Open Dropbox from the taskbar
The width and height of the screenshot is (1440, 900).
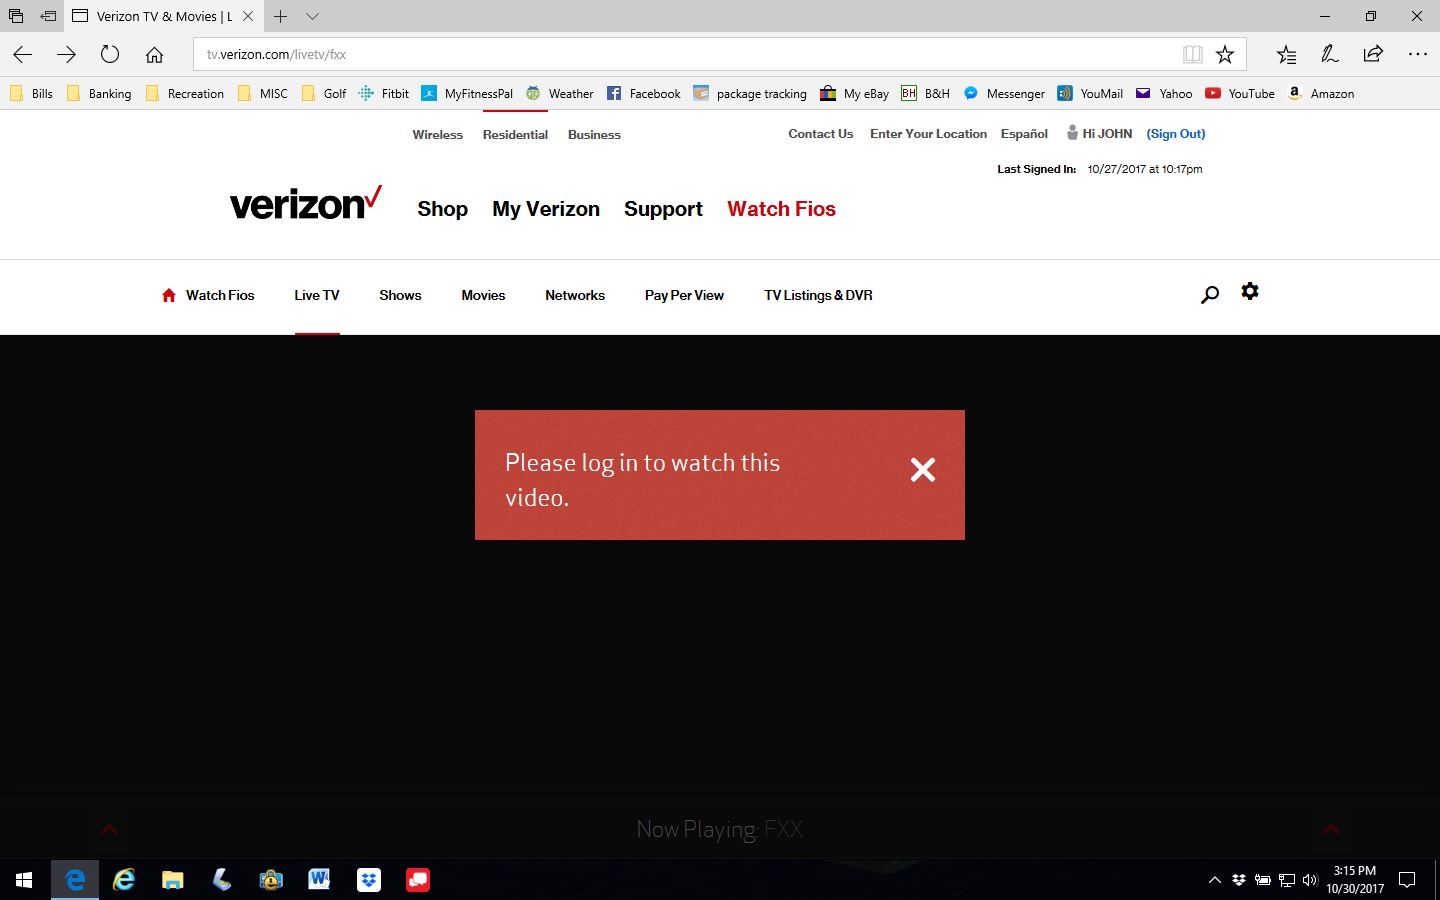369,880
